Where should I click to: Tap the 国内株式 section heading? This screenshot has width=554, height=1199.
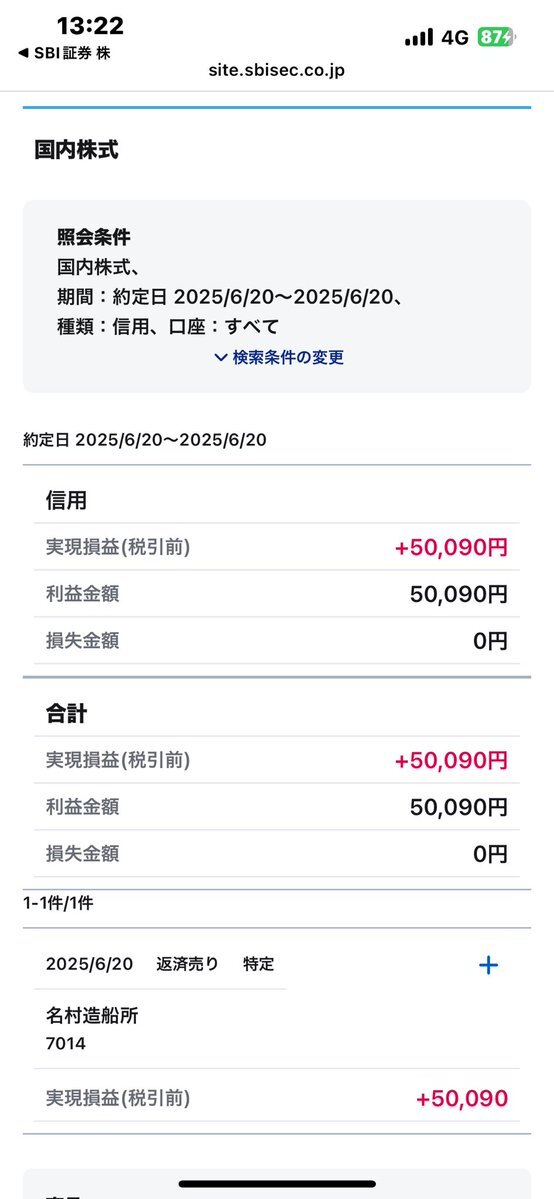(x=77, y=150)
